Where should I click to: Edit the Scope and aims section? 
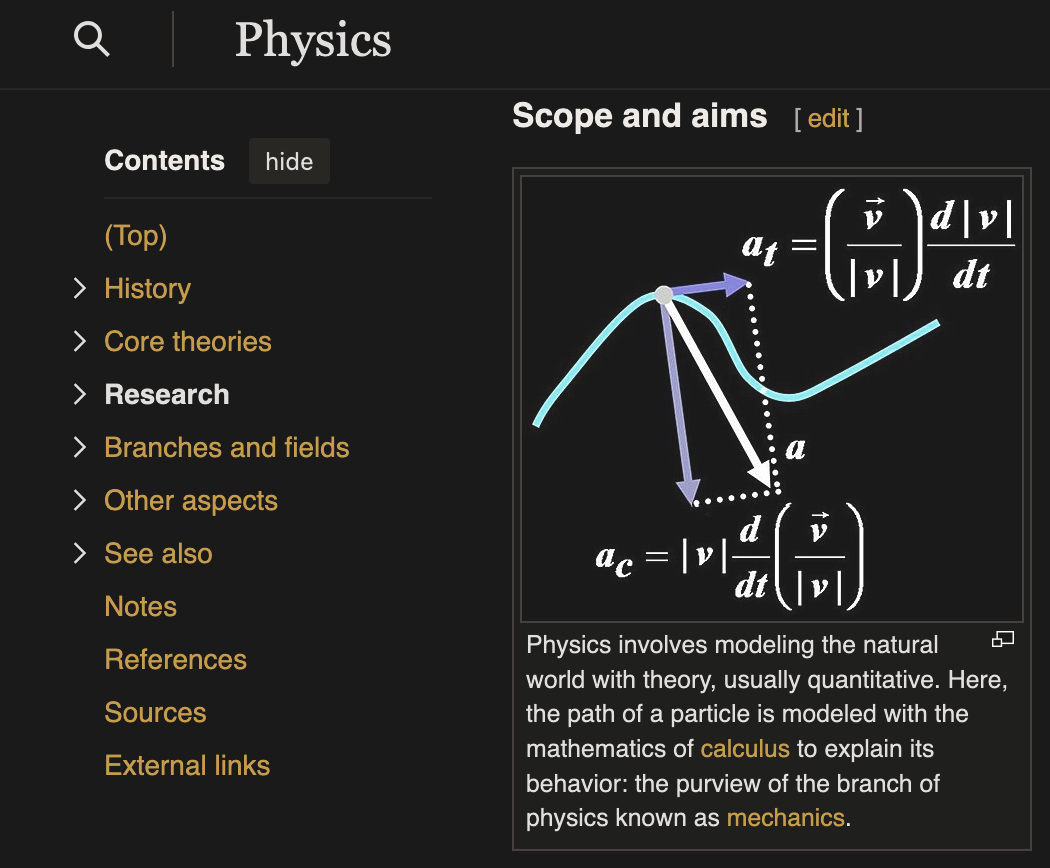[829, 117]
